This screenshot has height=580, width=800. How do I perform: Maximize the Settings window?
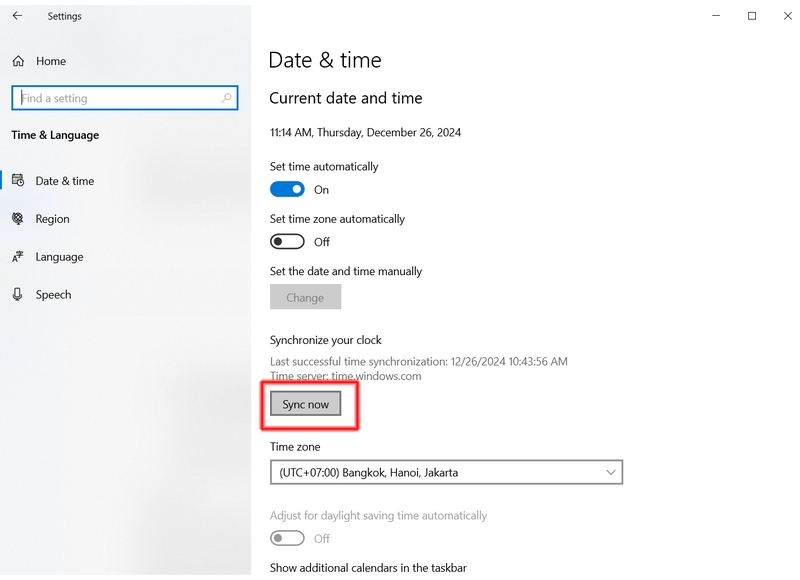click(x=752, y=16)
